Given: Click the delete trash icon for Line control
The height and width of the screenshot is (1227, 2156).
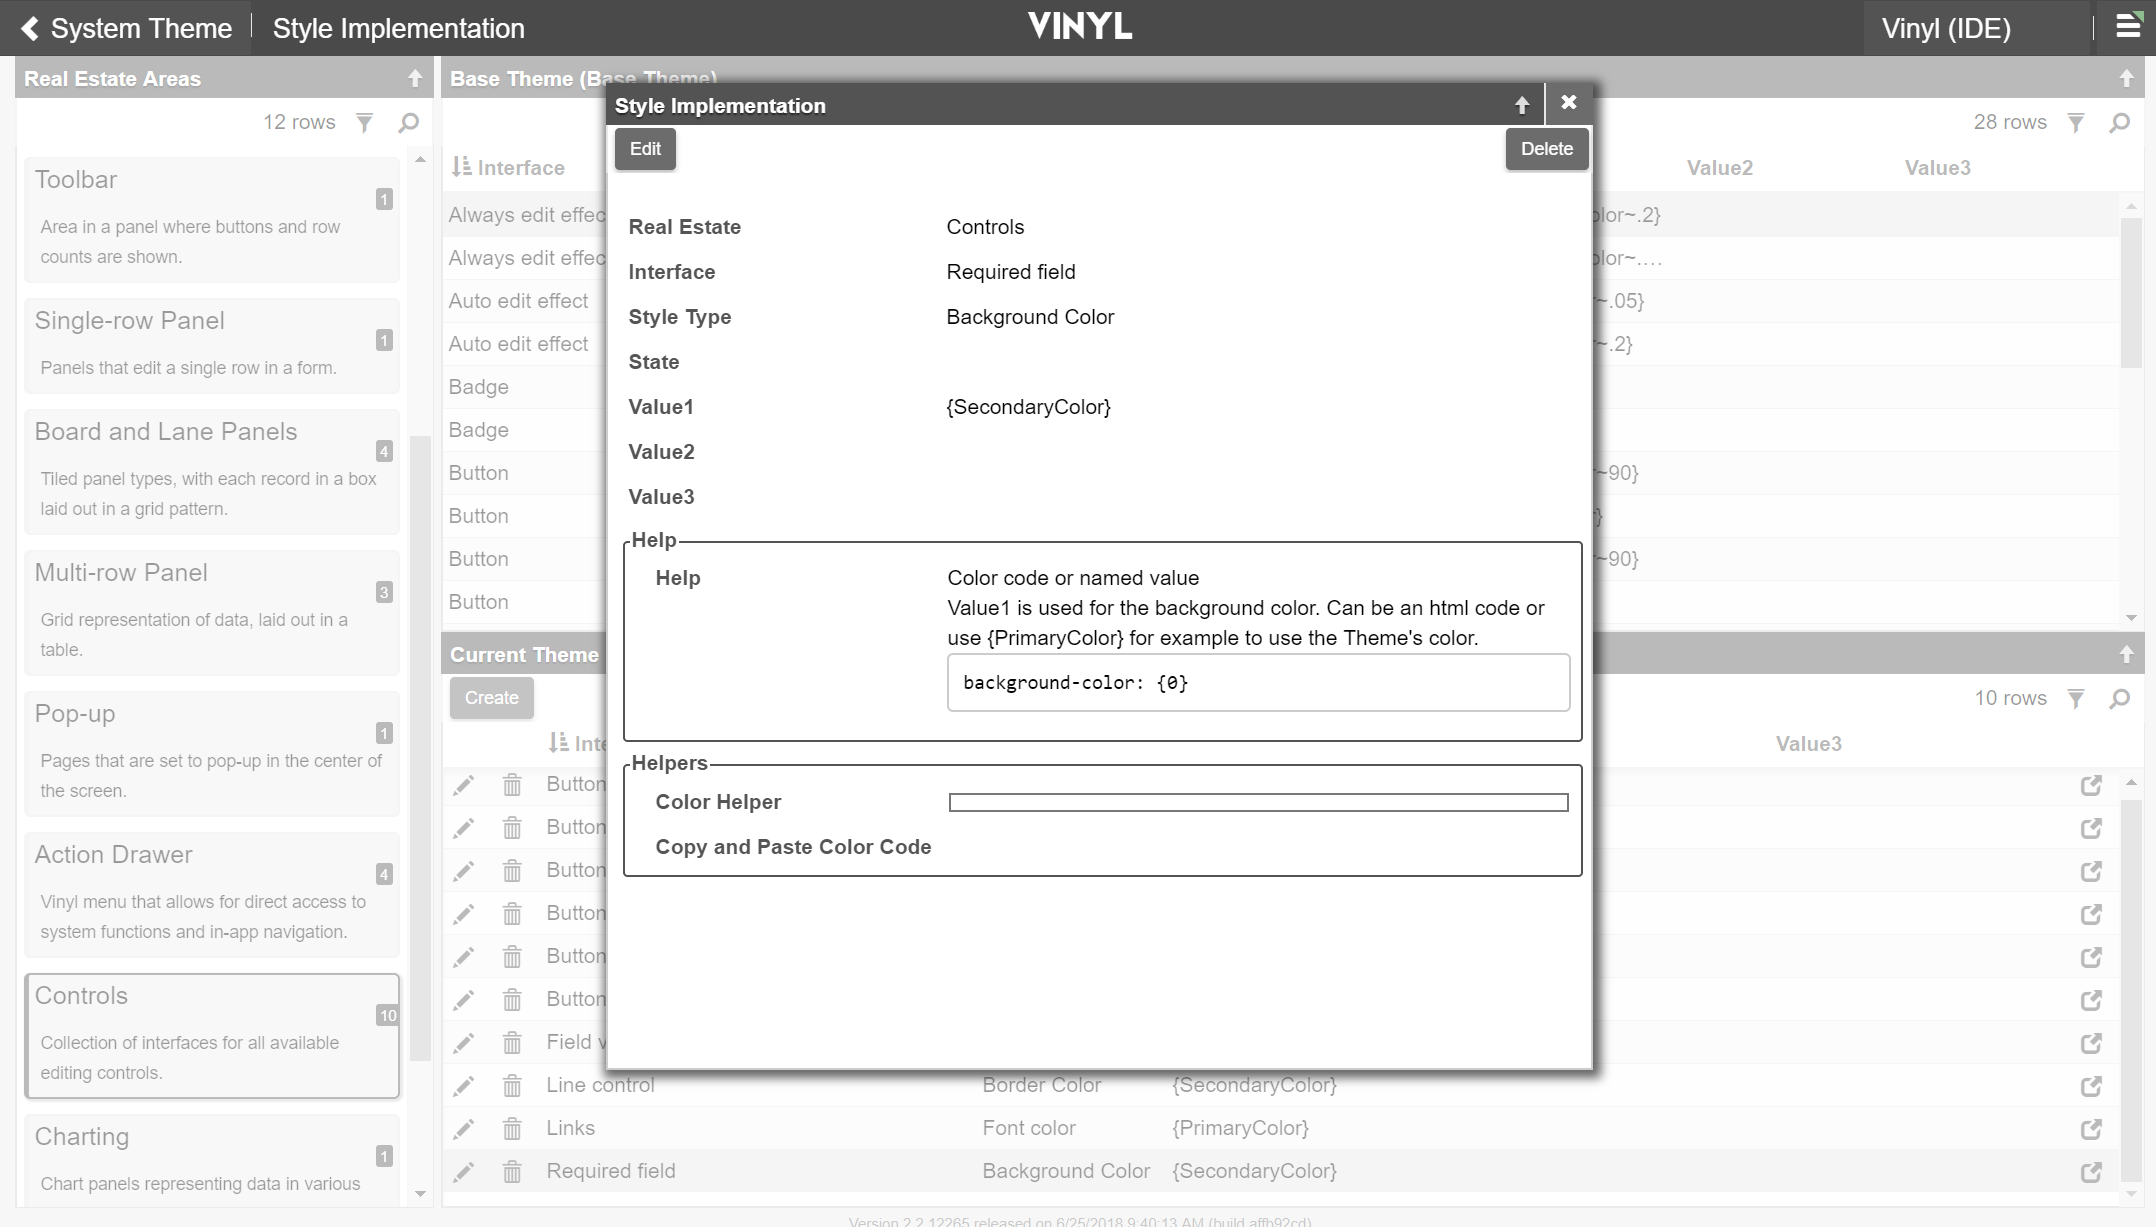Looking at the screenshot, I should click(x=511, y=1085).
